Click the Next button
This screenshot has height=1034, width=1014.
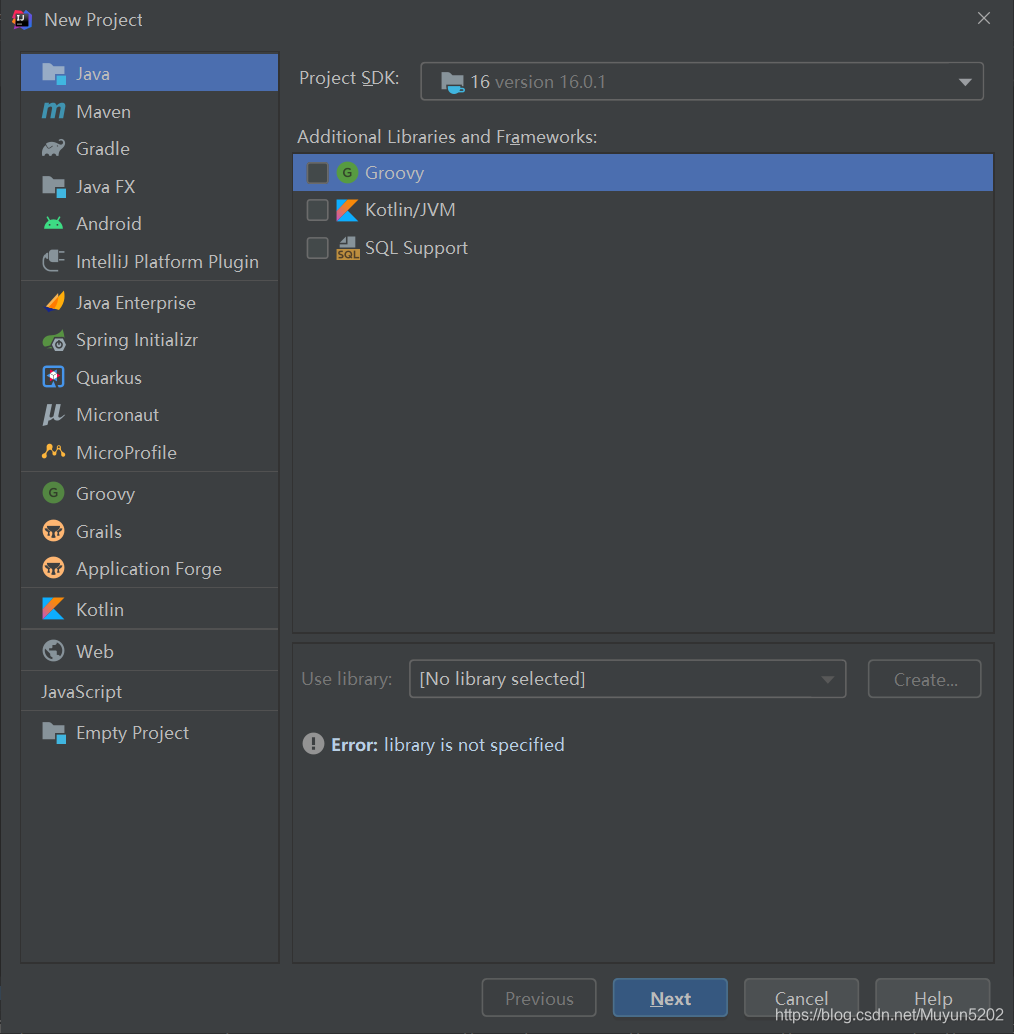pos(670,998)
